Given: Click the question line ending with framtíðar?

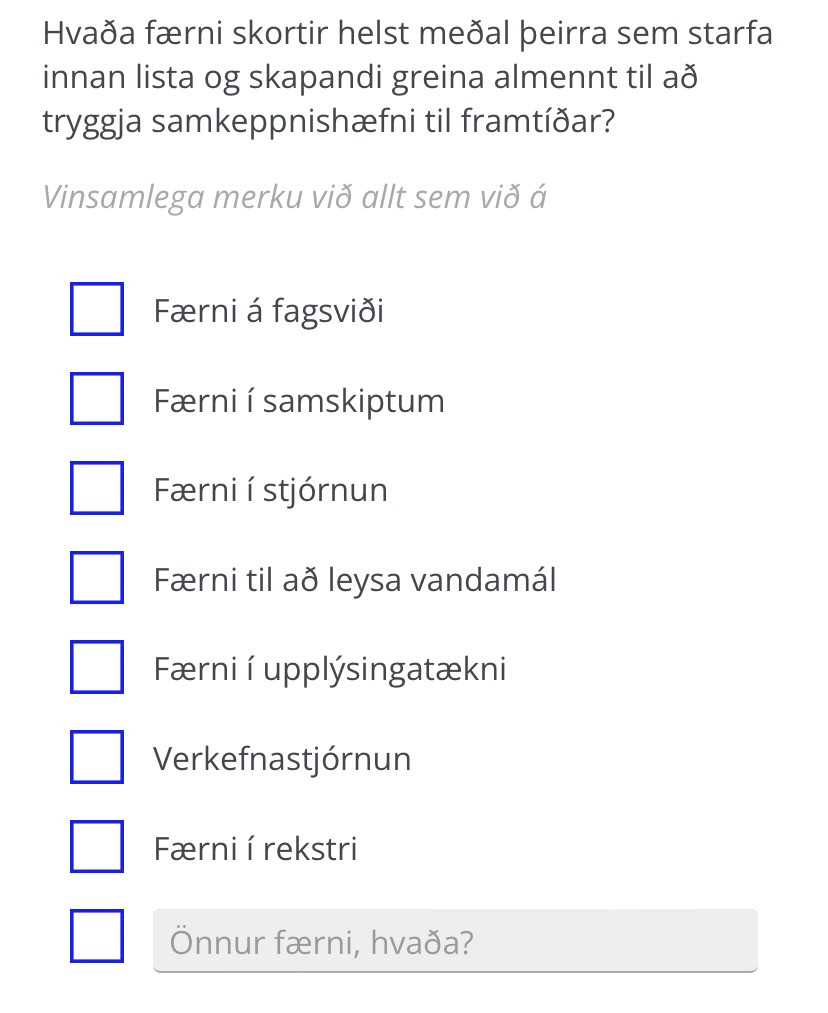Looking at the screenshot, I should click(x=329, y=121).
